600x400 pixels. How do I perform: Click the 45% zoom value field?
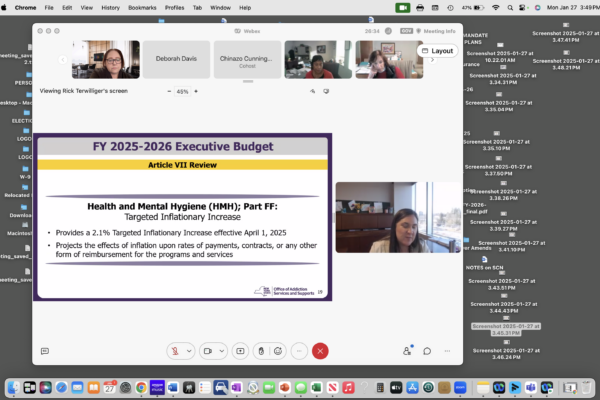pyautogui.click(x=183, y=91)
